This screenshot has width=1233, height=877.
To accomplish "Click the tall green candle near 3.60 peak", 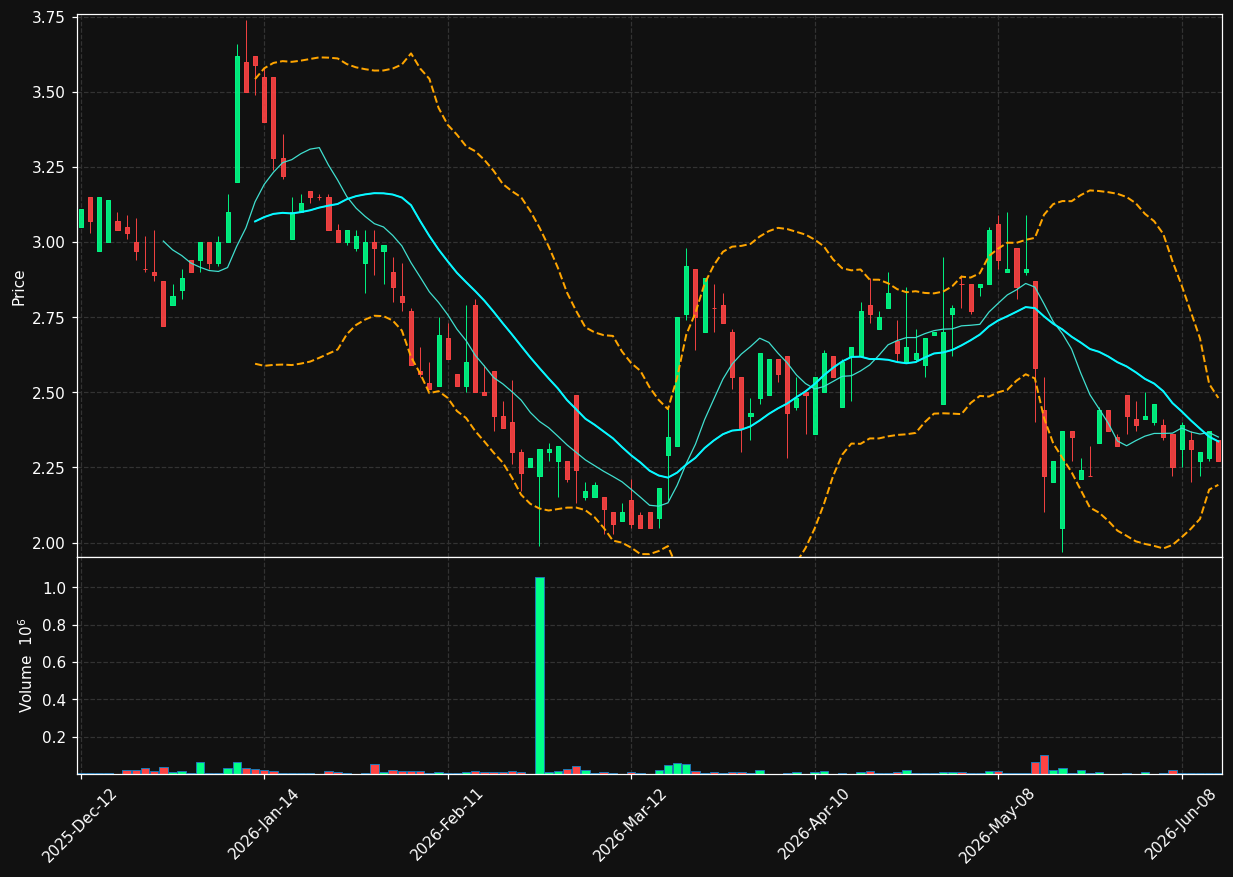I will [x=237, y=119].
